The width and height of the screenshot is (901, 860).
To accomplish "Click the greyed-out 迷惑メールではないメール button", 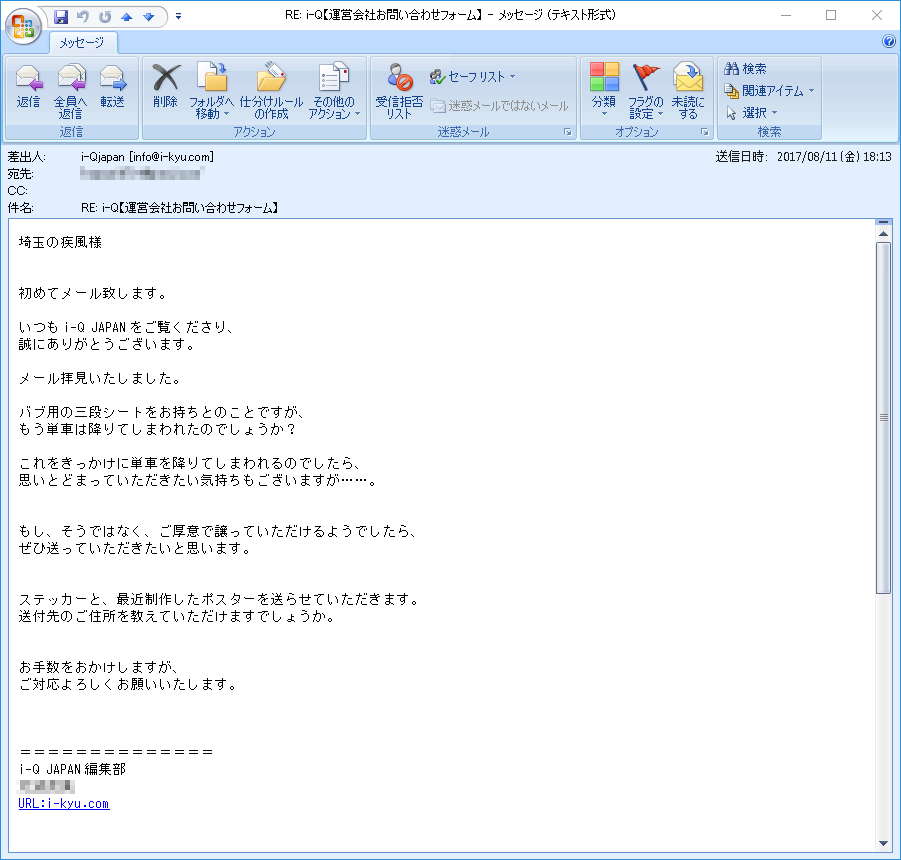I will point(499,106).
